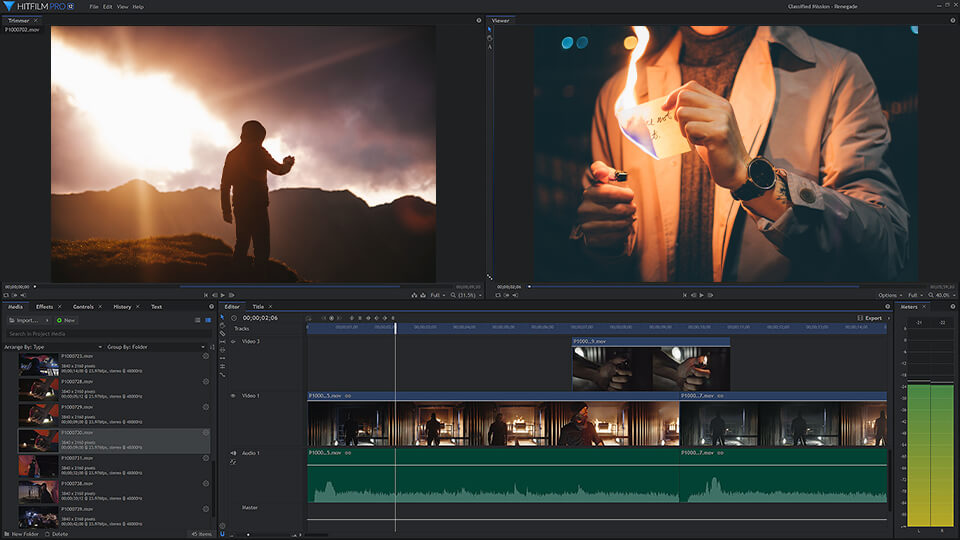
Task: Select the Roll Edit tool in the Editor toolbar
Action: pyautogui.click(x=222, y=366)
